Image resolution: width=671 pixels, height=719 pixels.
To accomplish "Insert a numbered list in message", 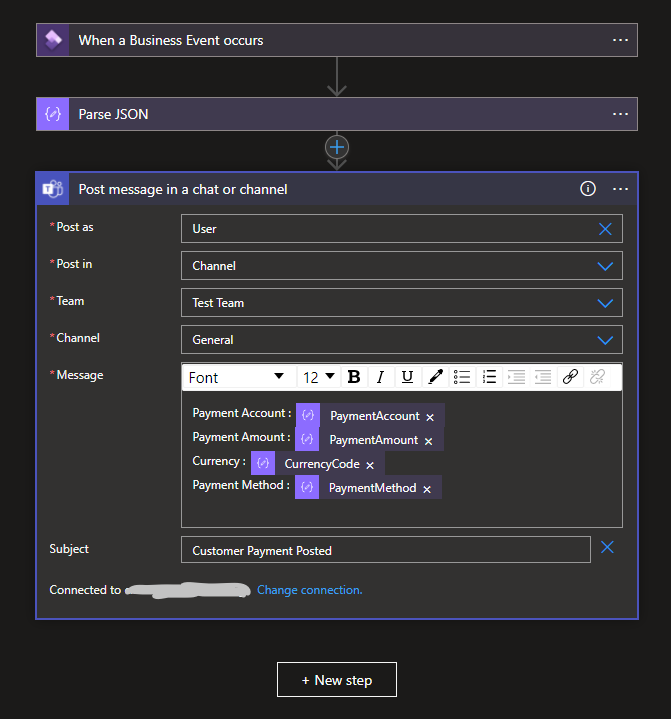I will [x=489, y=377].
